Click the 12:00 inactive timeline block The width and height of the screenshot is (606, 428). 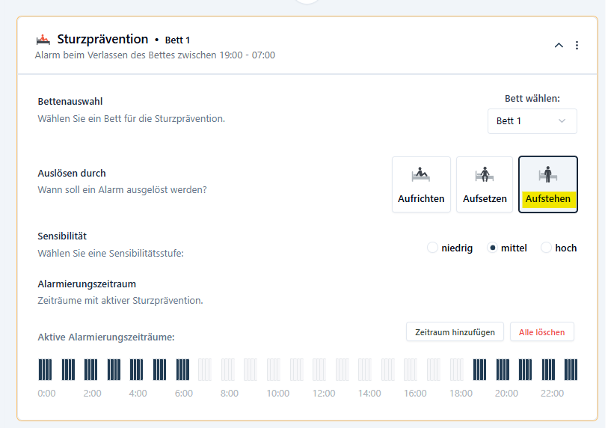[x=320, y=370]
